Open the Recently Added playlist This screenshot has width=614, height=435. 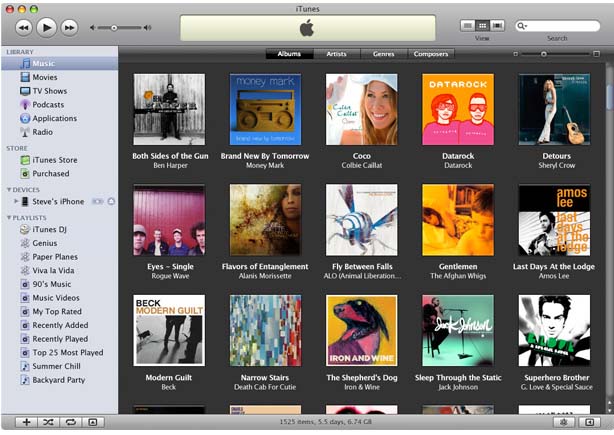(x=60, y=325)
